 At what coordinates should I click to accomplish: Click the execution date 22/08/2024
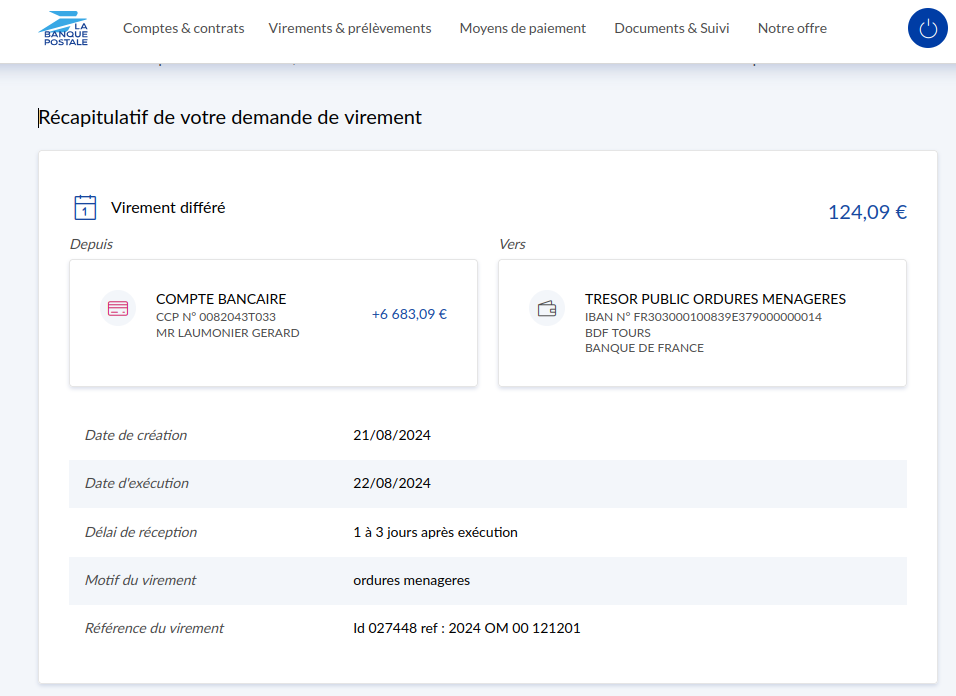[392, 483]
